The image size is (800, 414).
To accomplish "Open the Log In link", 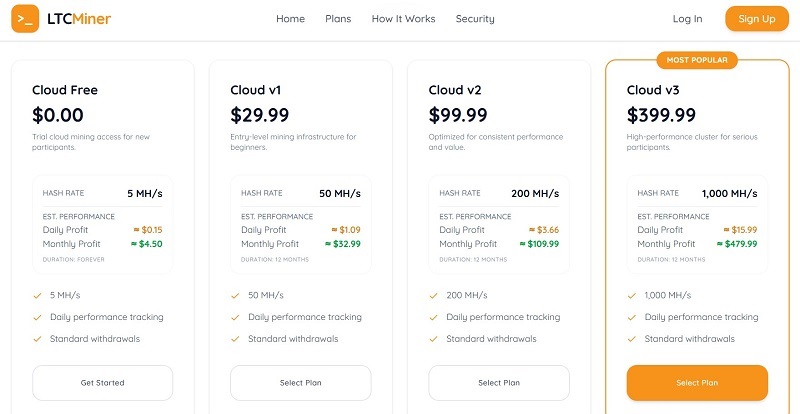I will 687,19.
